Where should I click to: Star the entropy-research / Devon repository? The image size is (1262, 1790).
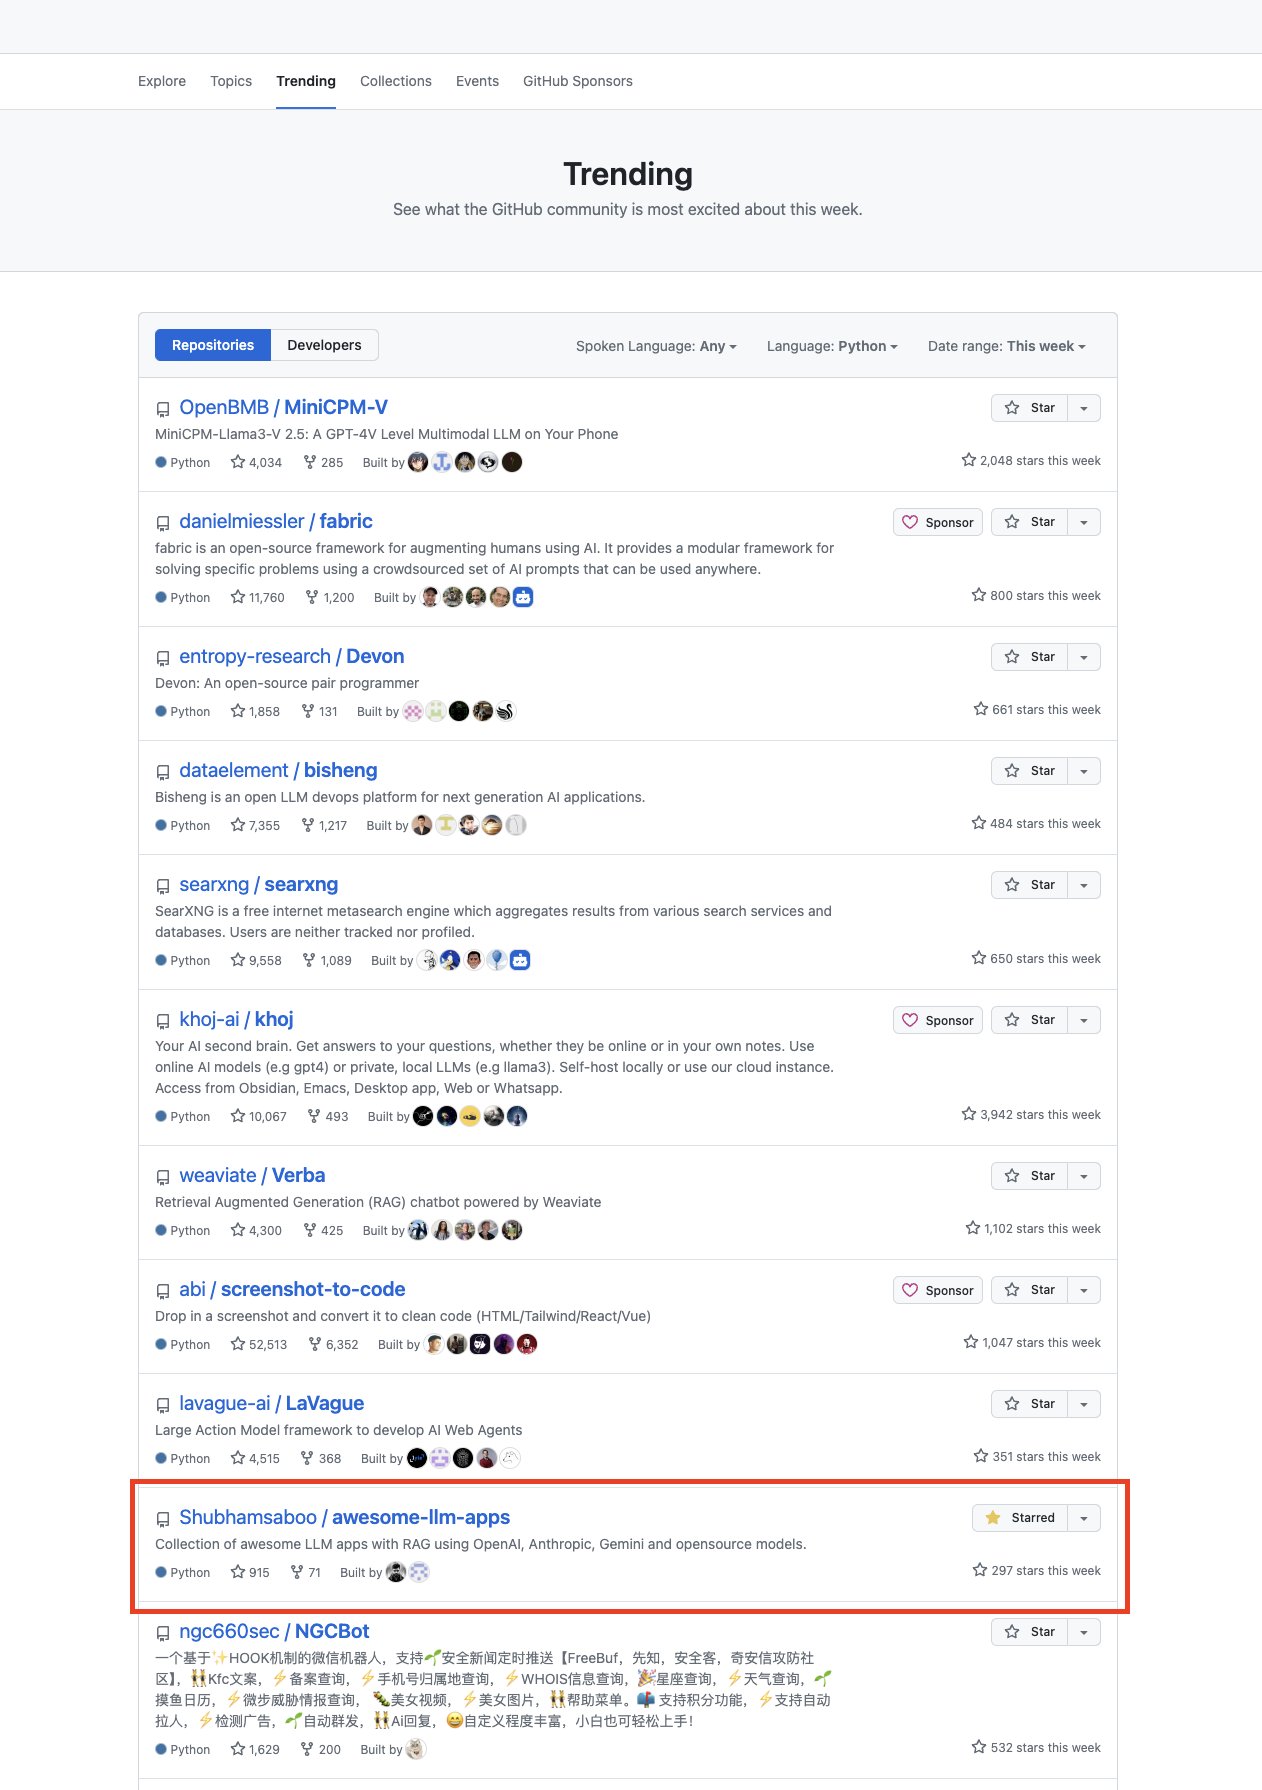1030,657
